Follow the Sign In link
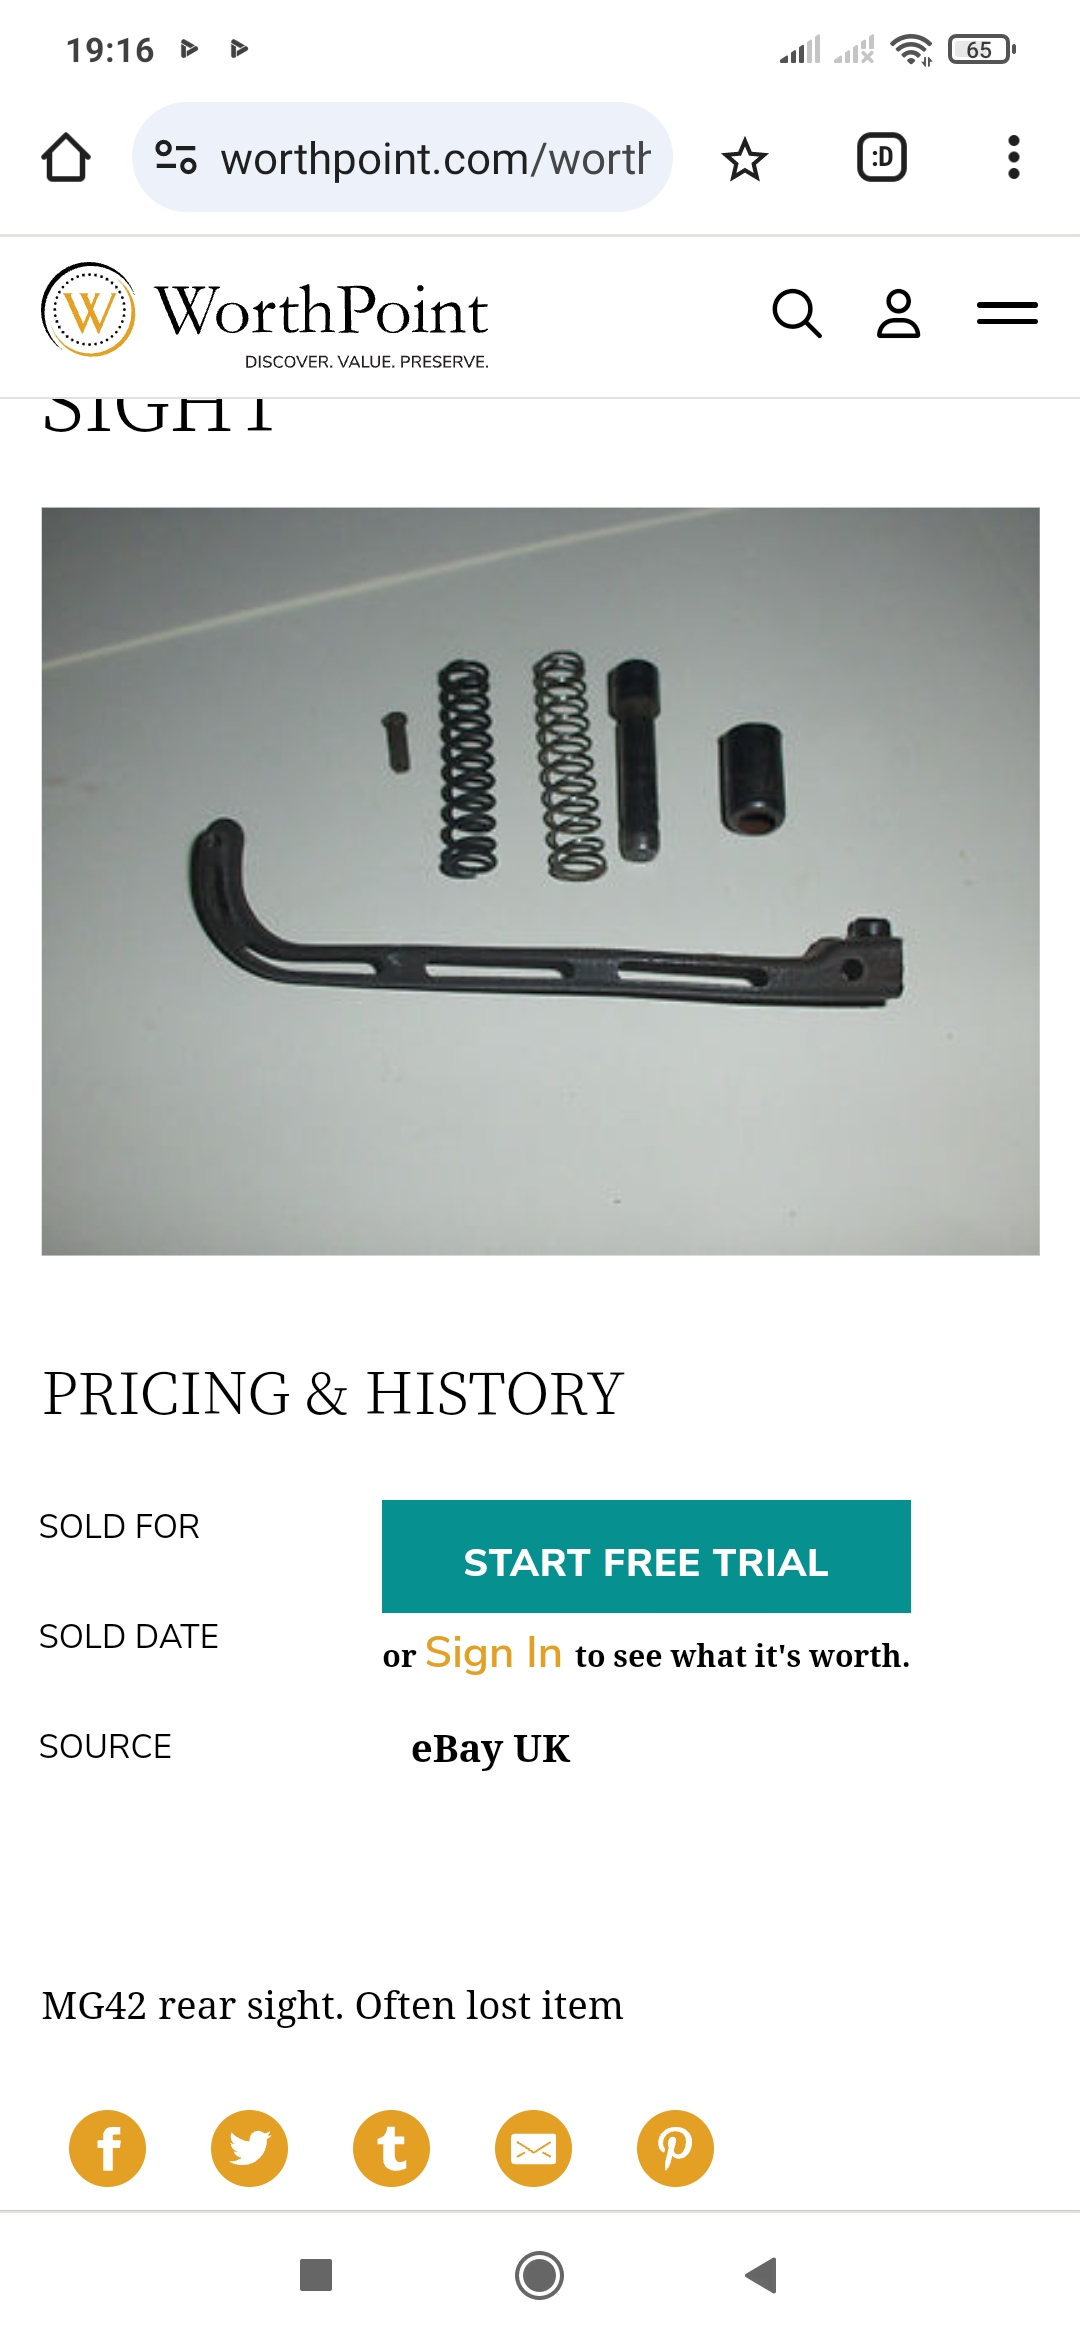Screen dimensions: 1080x2340 tap(493, 1654)
